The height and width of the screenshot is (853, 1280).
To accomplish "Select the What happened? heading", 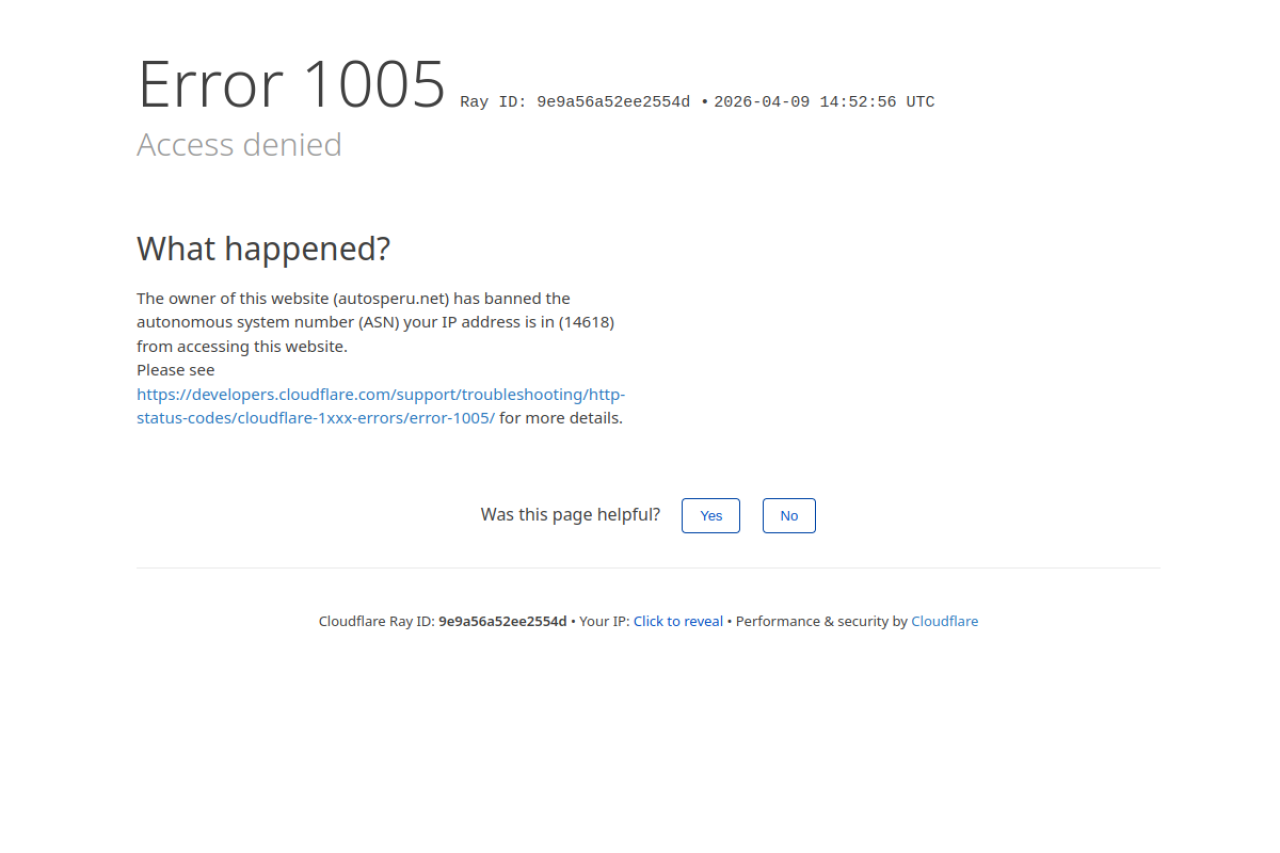I will (263, 249).
